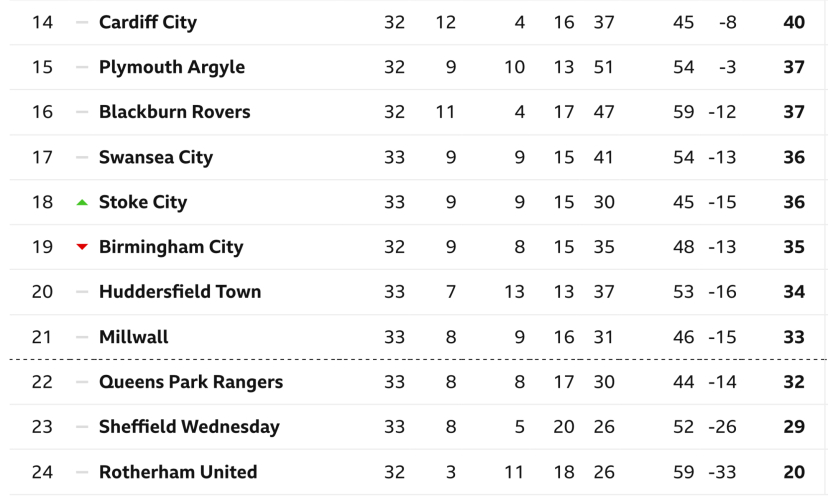Image resolution: width=828 pixels, height=500 pixels.
Task: Click the no-change dash beside Plymouth Argyle
Action: tap(82, 67)
